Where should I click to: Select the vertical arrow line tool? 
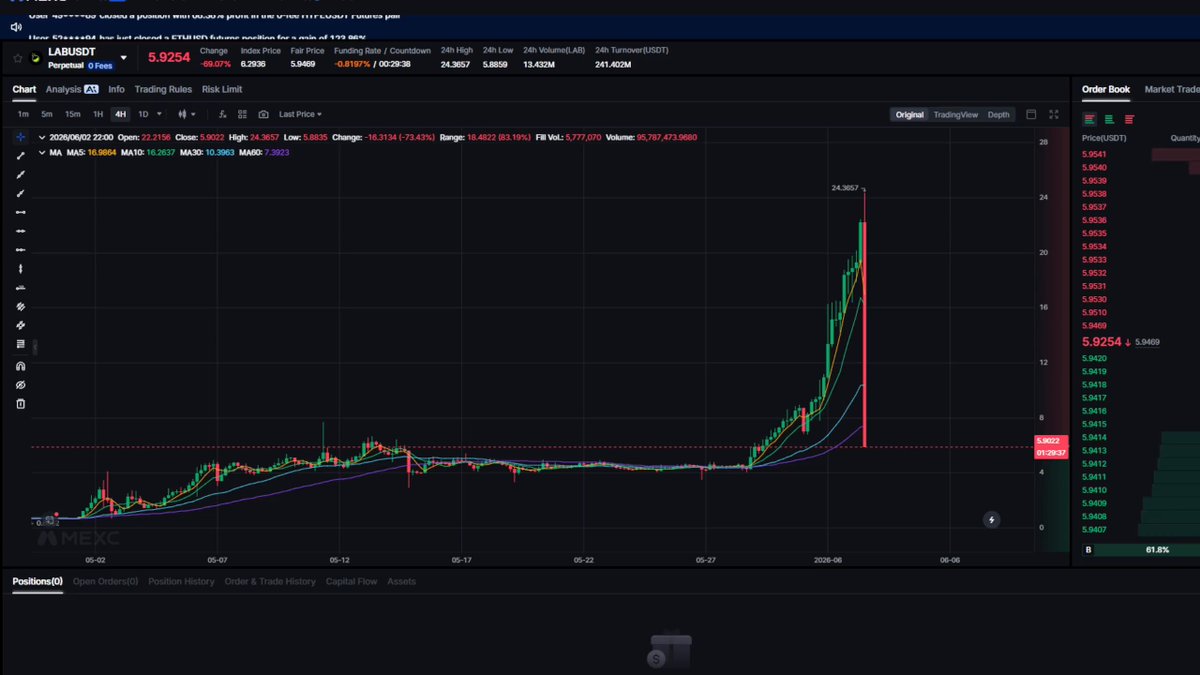pyautogui.click(x=20, y=269)
